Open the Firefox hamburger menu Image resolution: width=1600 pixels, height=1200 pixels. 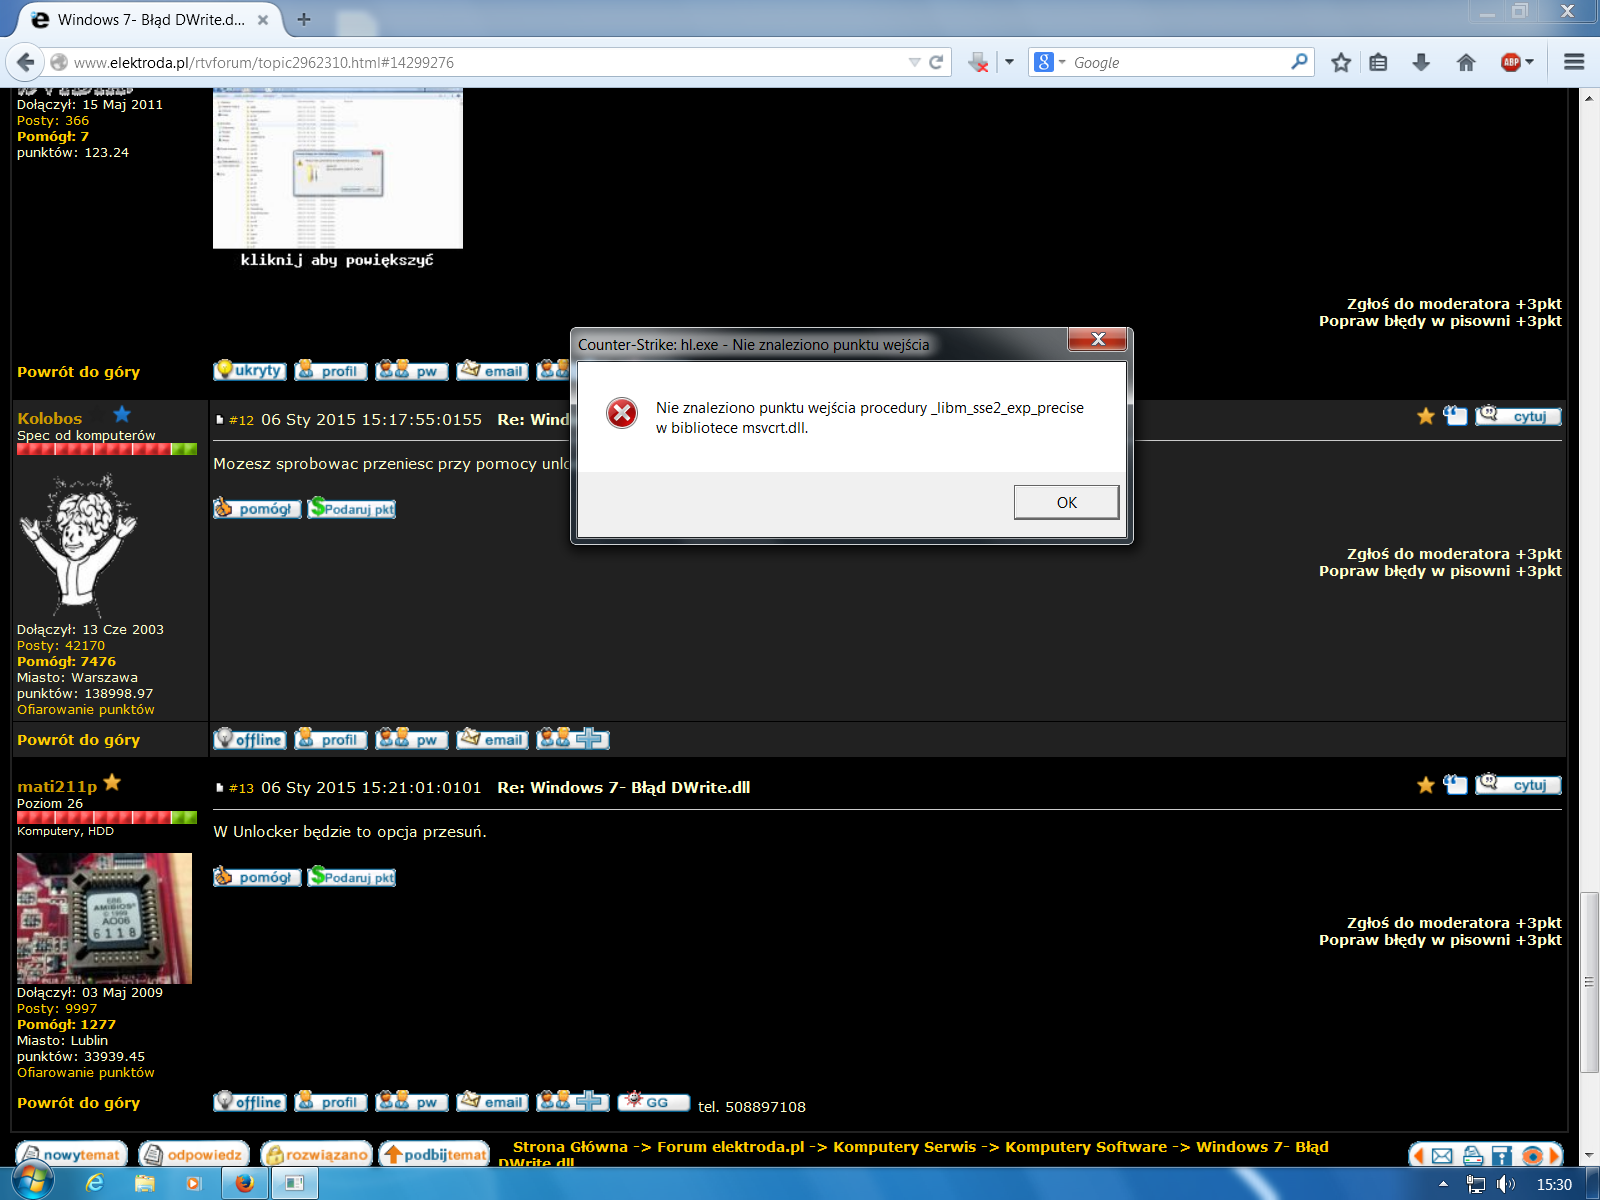pos(1574,62)
